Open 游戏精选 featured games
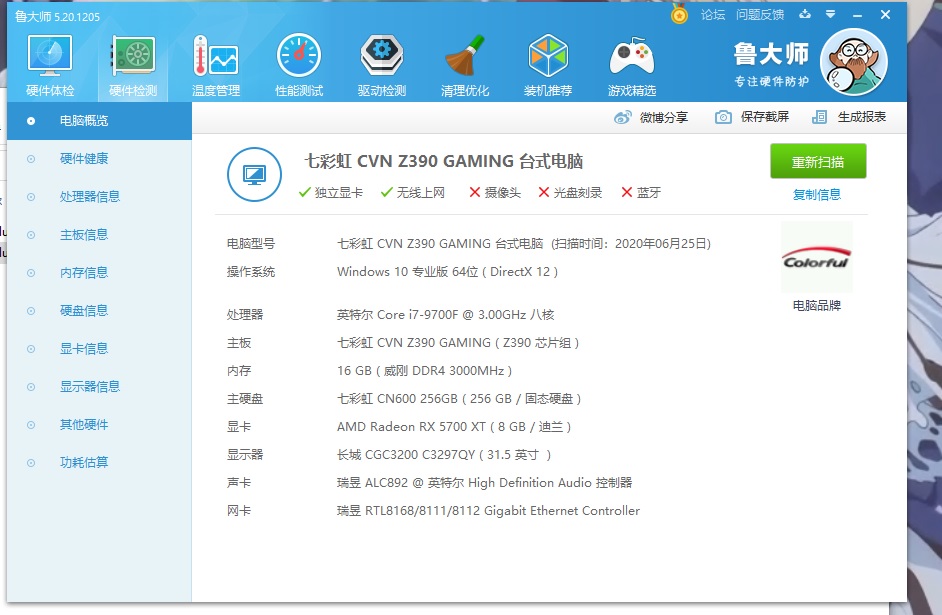Image resolution: width=942 pixels, height=615 pixels. pos(631,65)
